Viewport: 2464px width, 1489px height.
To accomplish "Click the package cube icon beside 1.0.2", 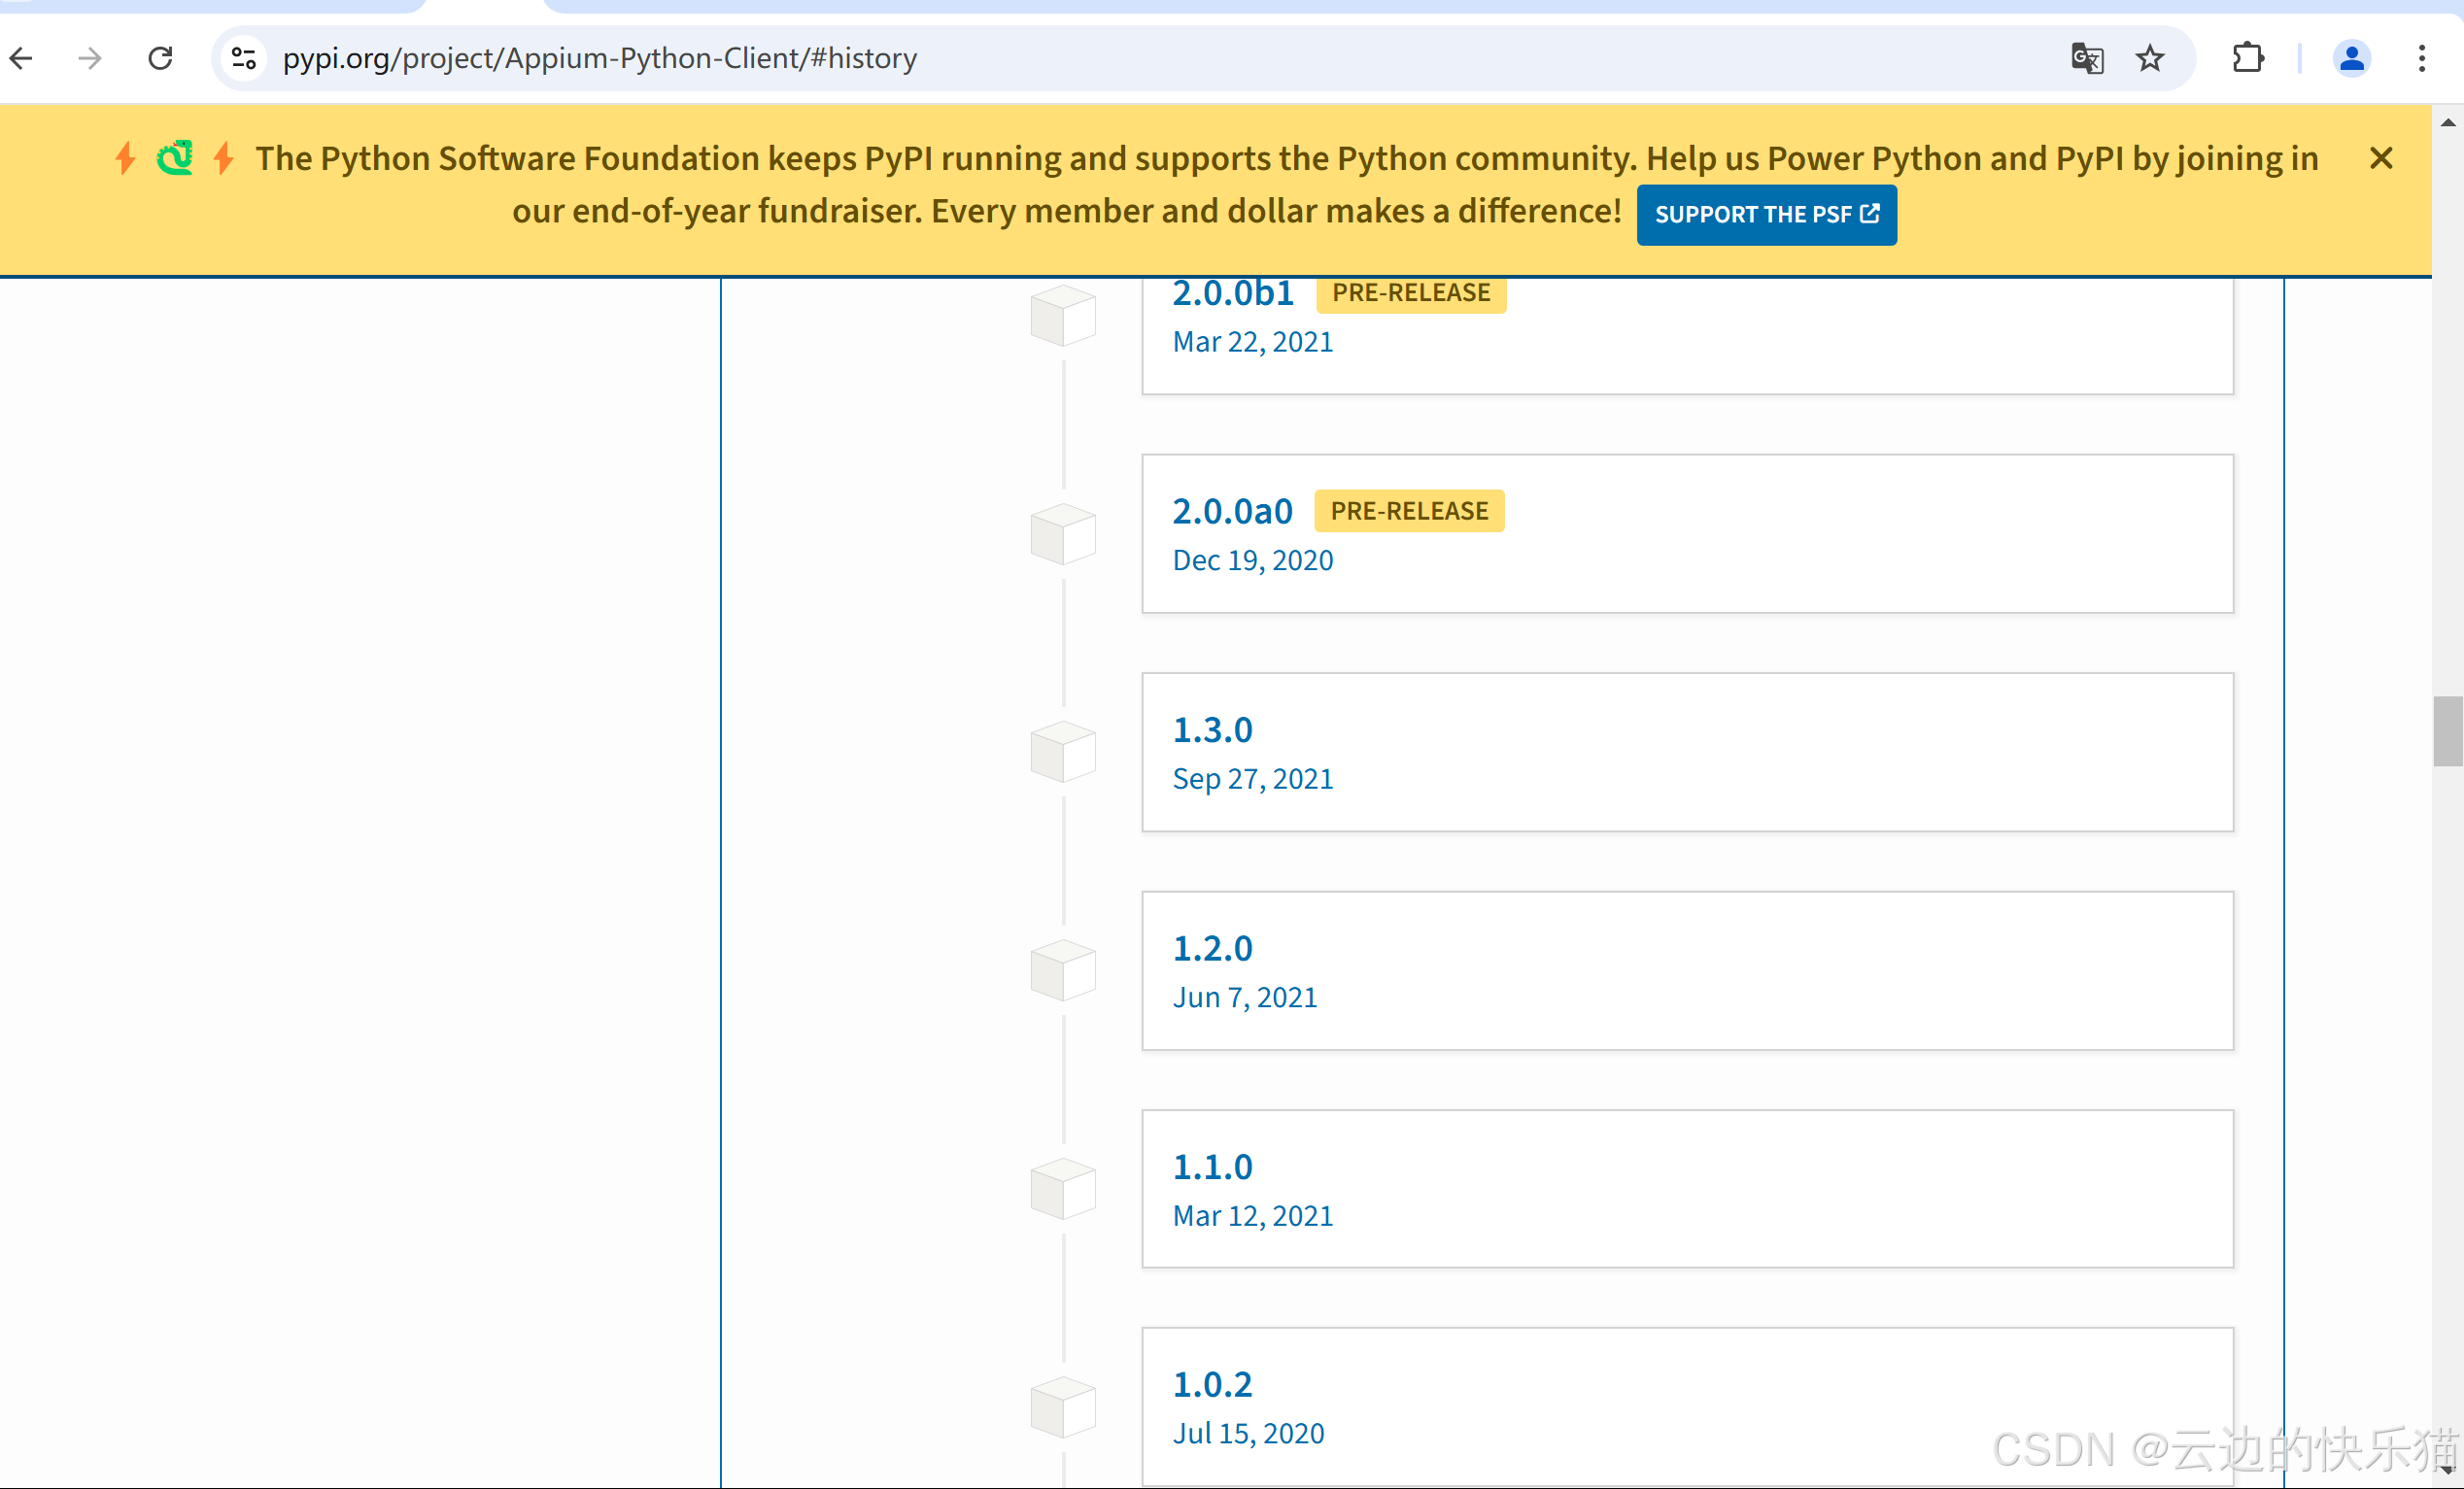I will click(x=1063, y=1407).
